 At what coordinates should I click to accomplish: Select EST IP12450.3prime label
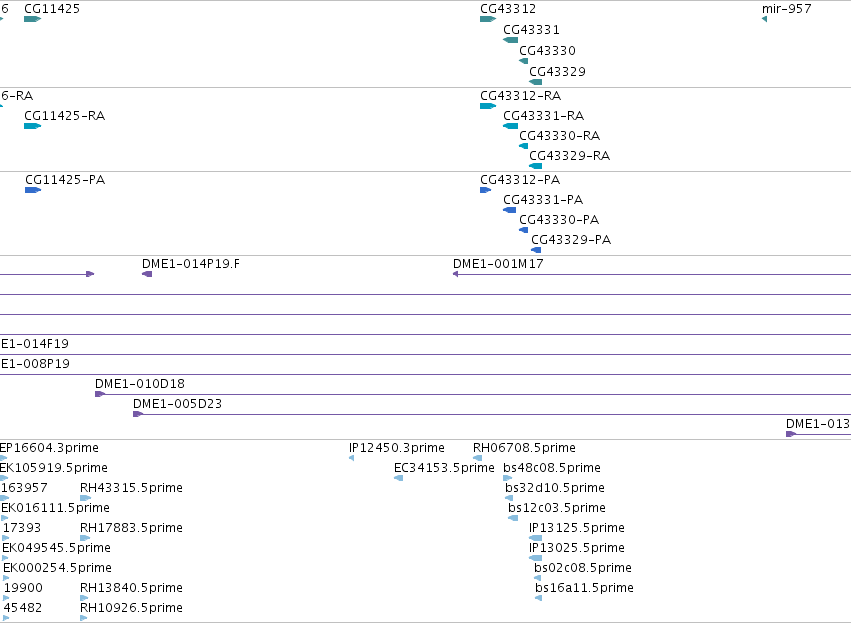coord(397,448)
